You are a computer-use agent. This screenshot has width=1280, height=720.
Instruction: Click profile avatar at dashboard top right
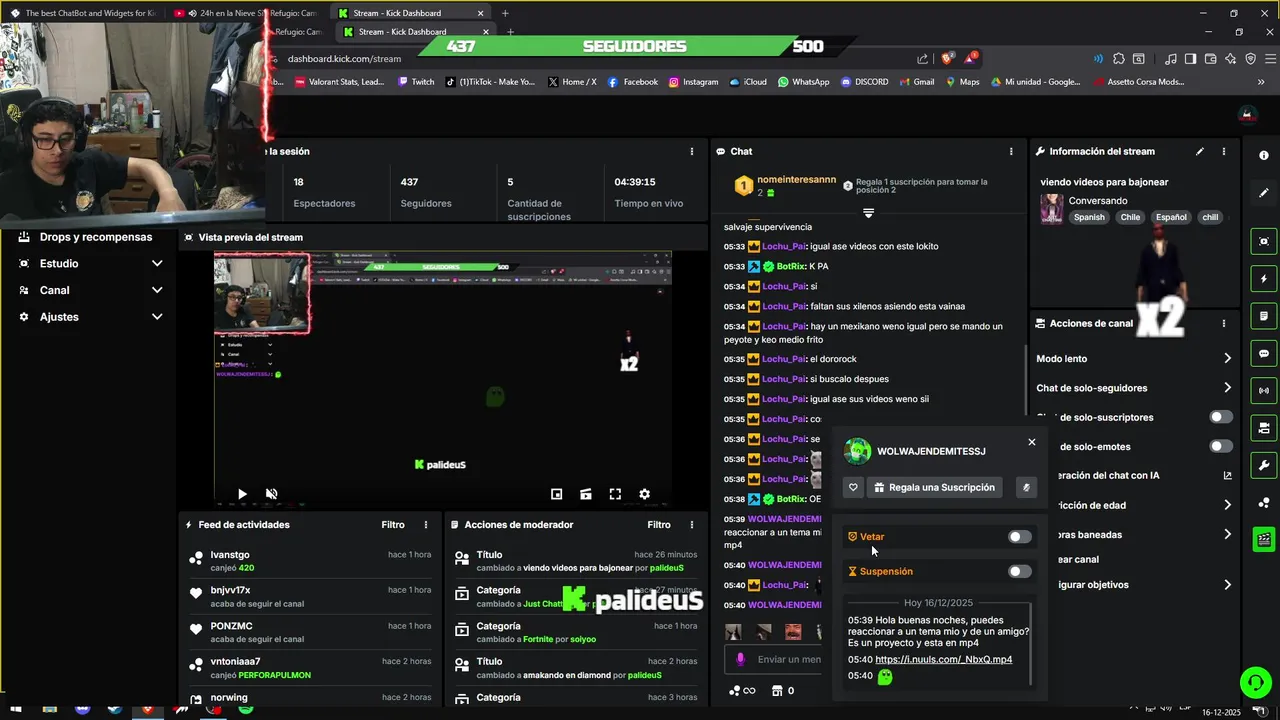click(1247, 114)
